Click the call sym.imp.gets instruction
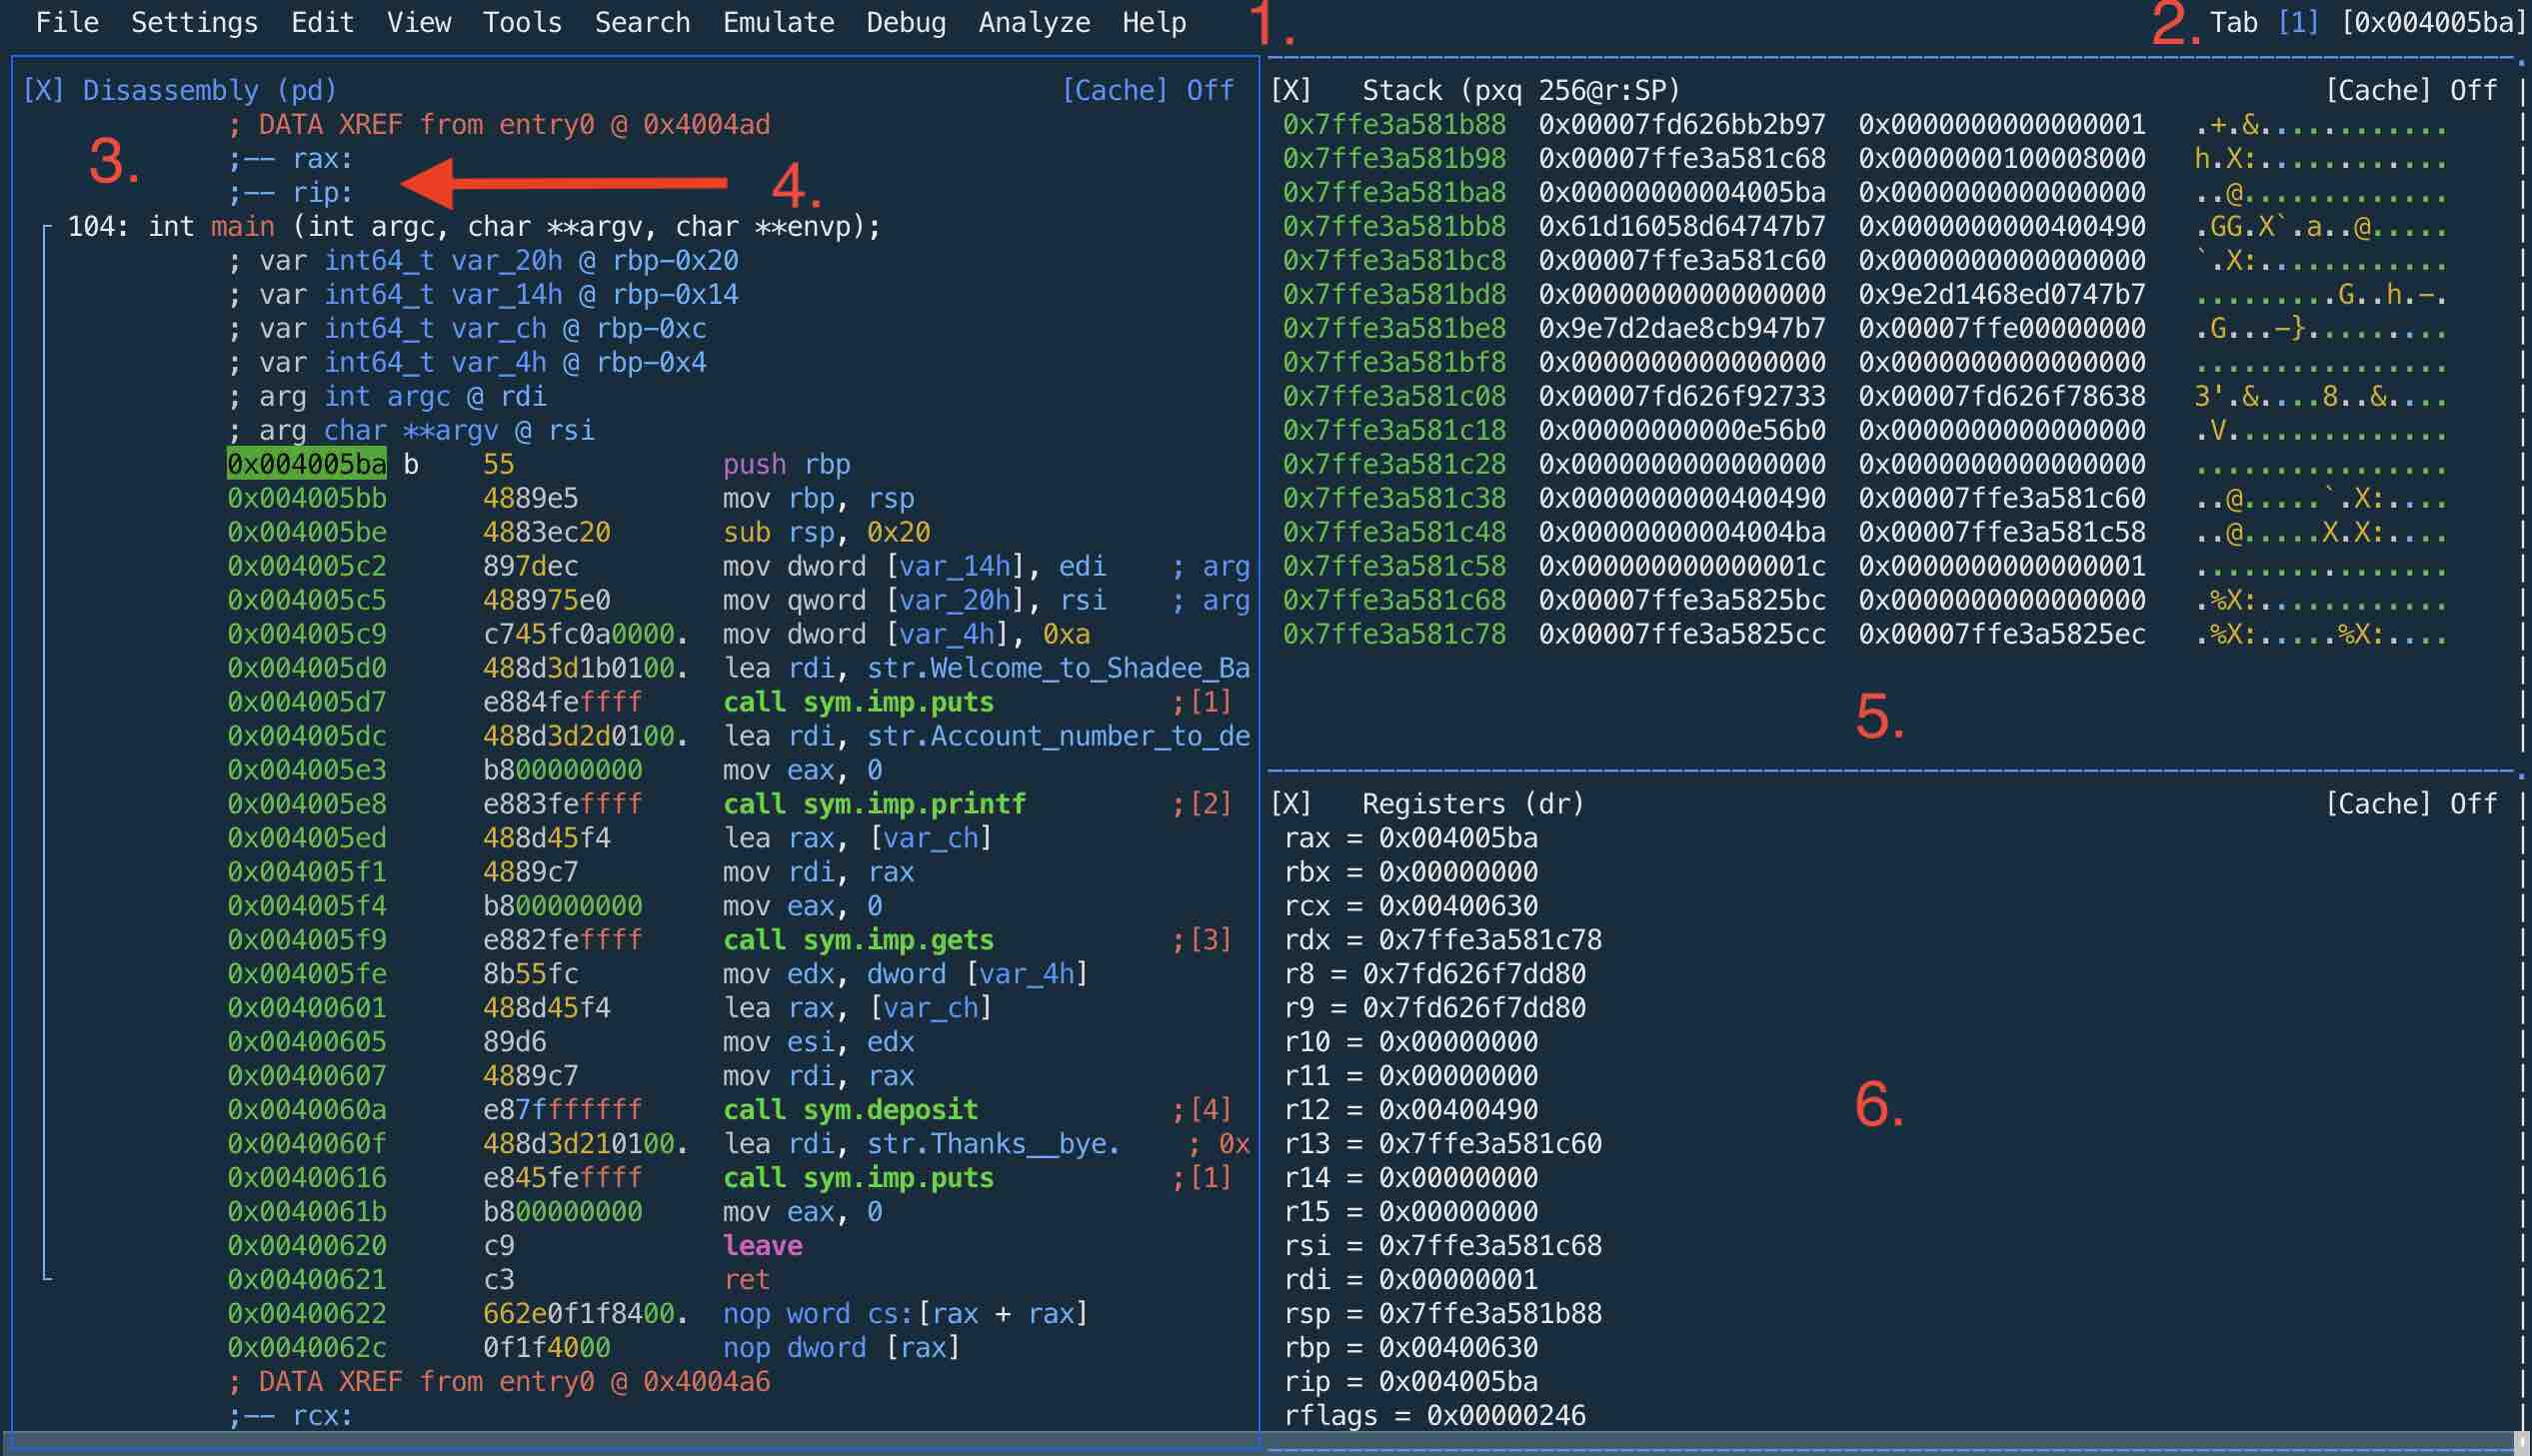The width and height of the screenshot is (2532, 1456). click(858, 939)
